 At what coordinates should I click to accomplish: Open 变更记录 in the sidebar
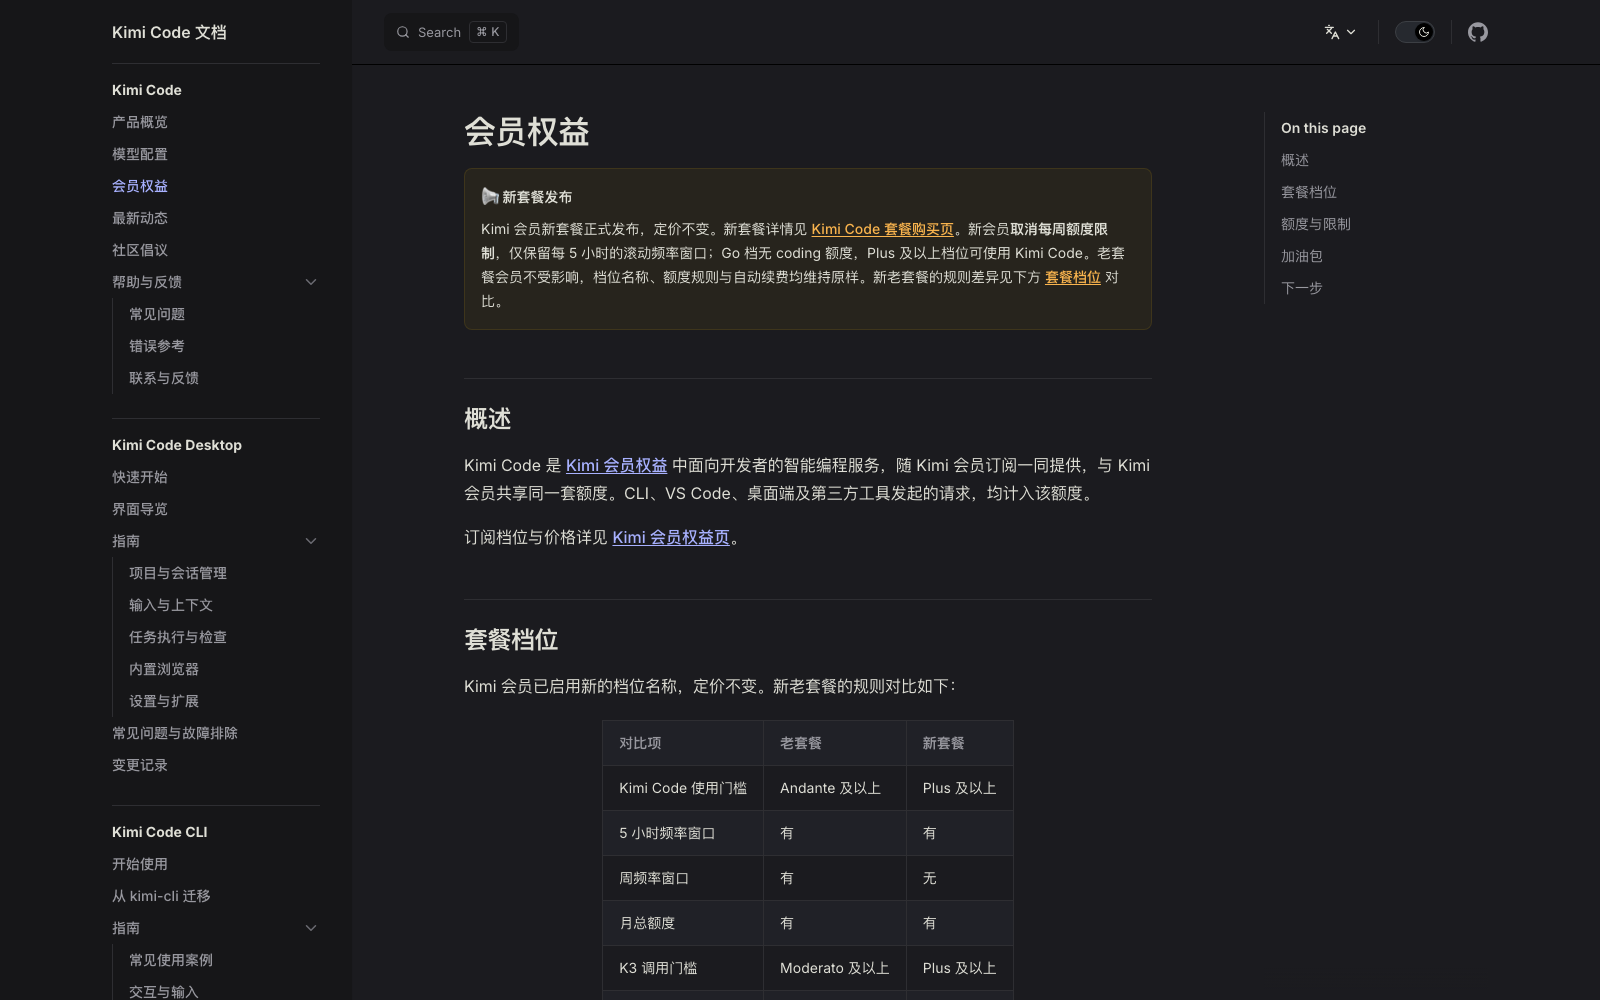point(140,765)
